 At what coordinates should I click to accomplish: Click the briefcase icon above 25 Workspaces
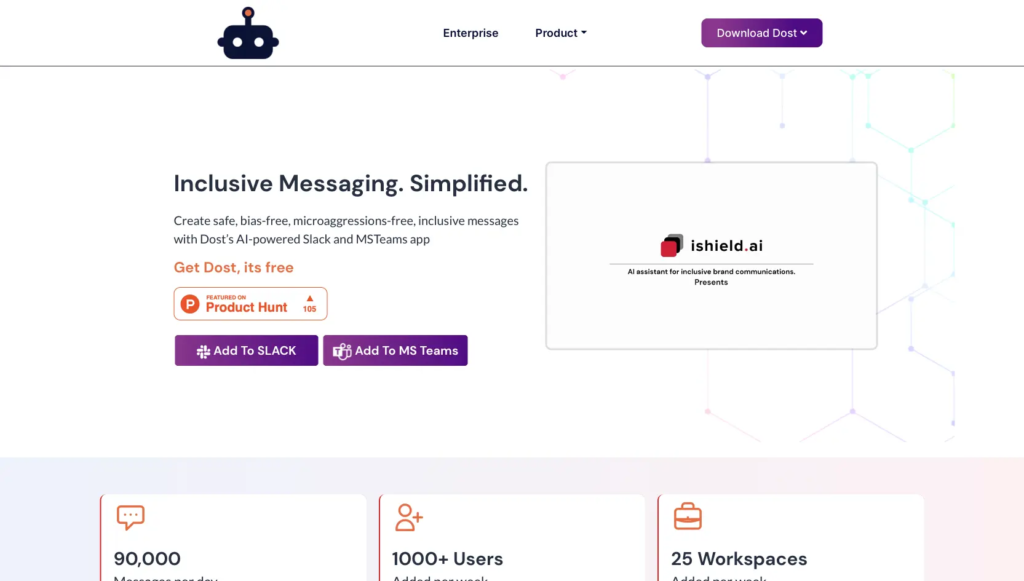[x=687, y=517]
